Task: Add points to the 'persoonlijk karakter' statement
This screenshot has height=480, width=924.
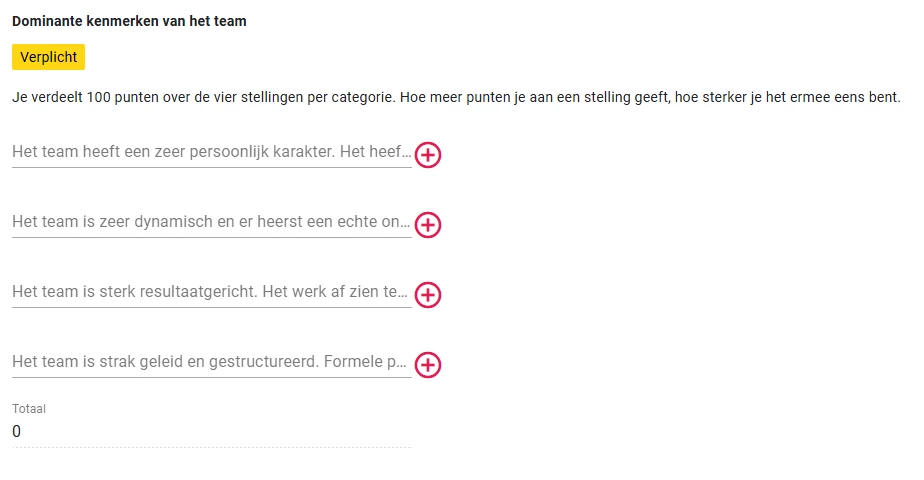Action: pos(428,155)
